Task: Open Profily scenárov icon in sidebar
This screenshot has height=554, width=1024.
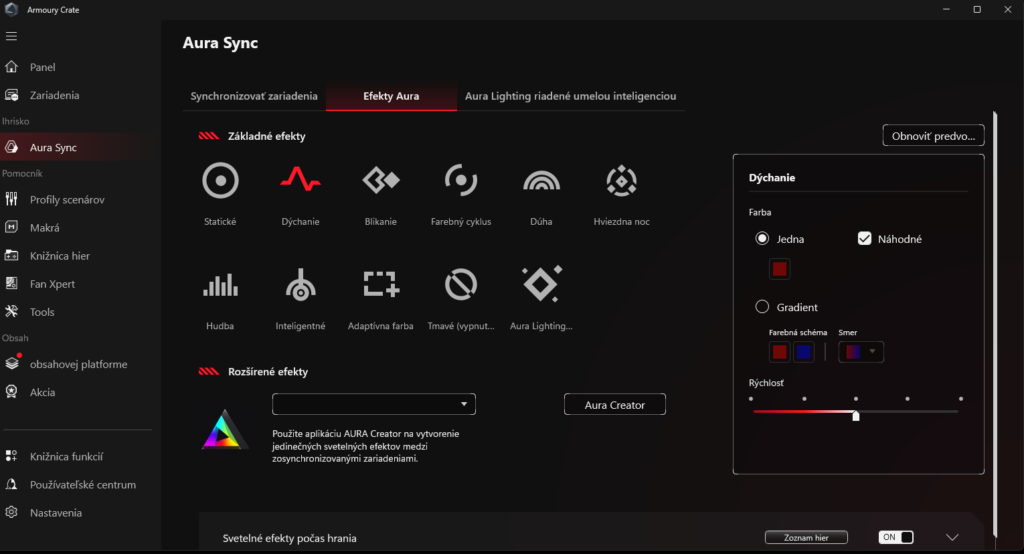Action: (11, 199)
